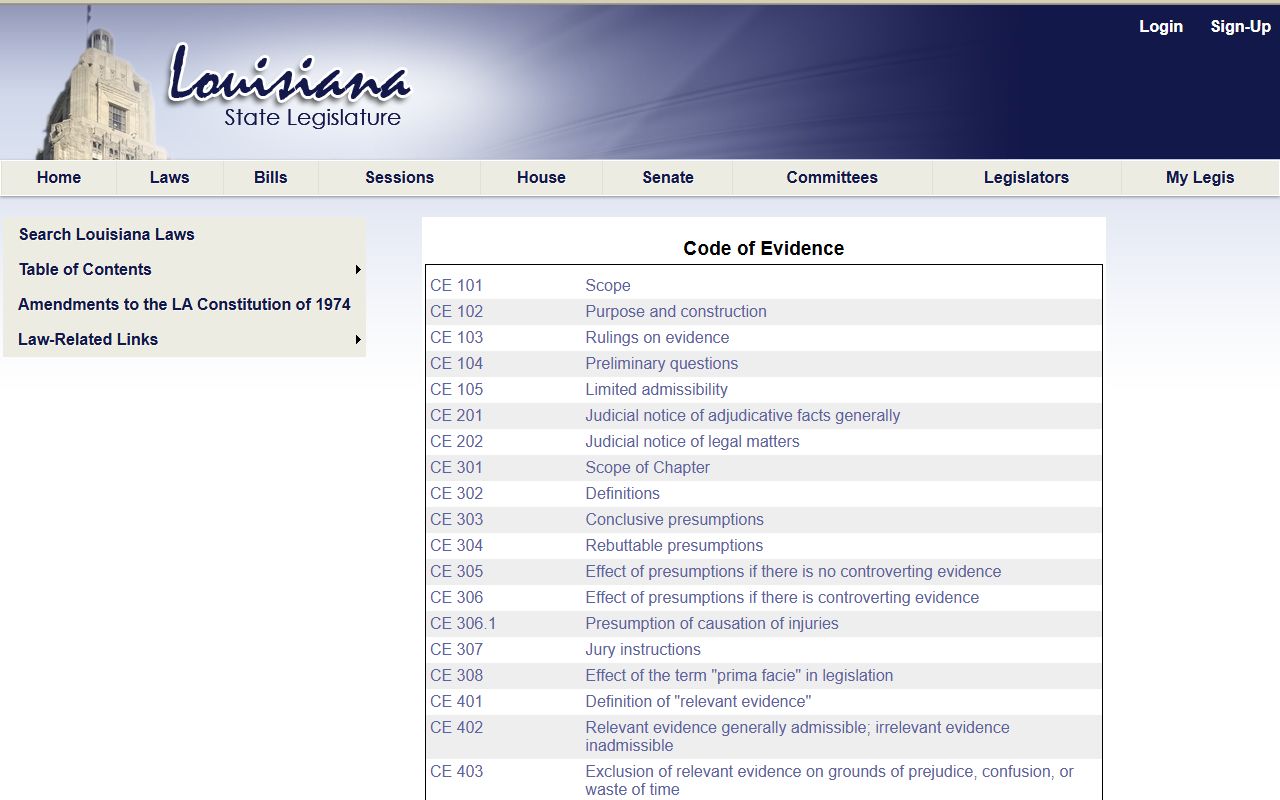Click the Louisiana State Legislature logo
The height and width of the screenshot is (800, 1280).
[289, 86]
